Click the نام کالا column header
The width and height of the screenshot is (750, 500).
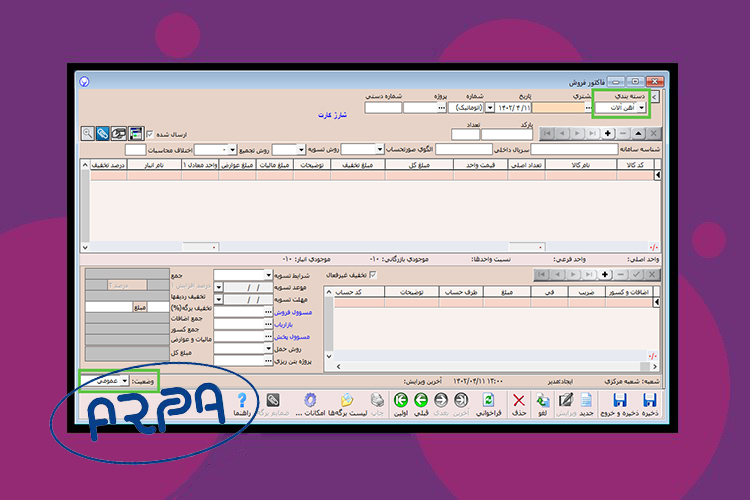[x=580, y=165]
